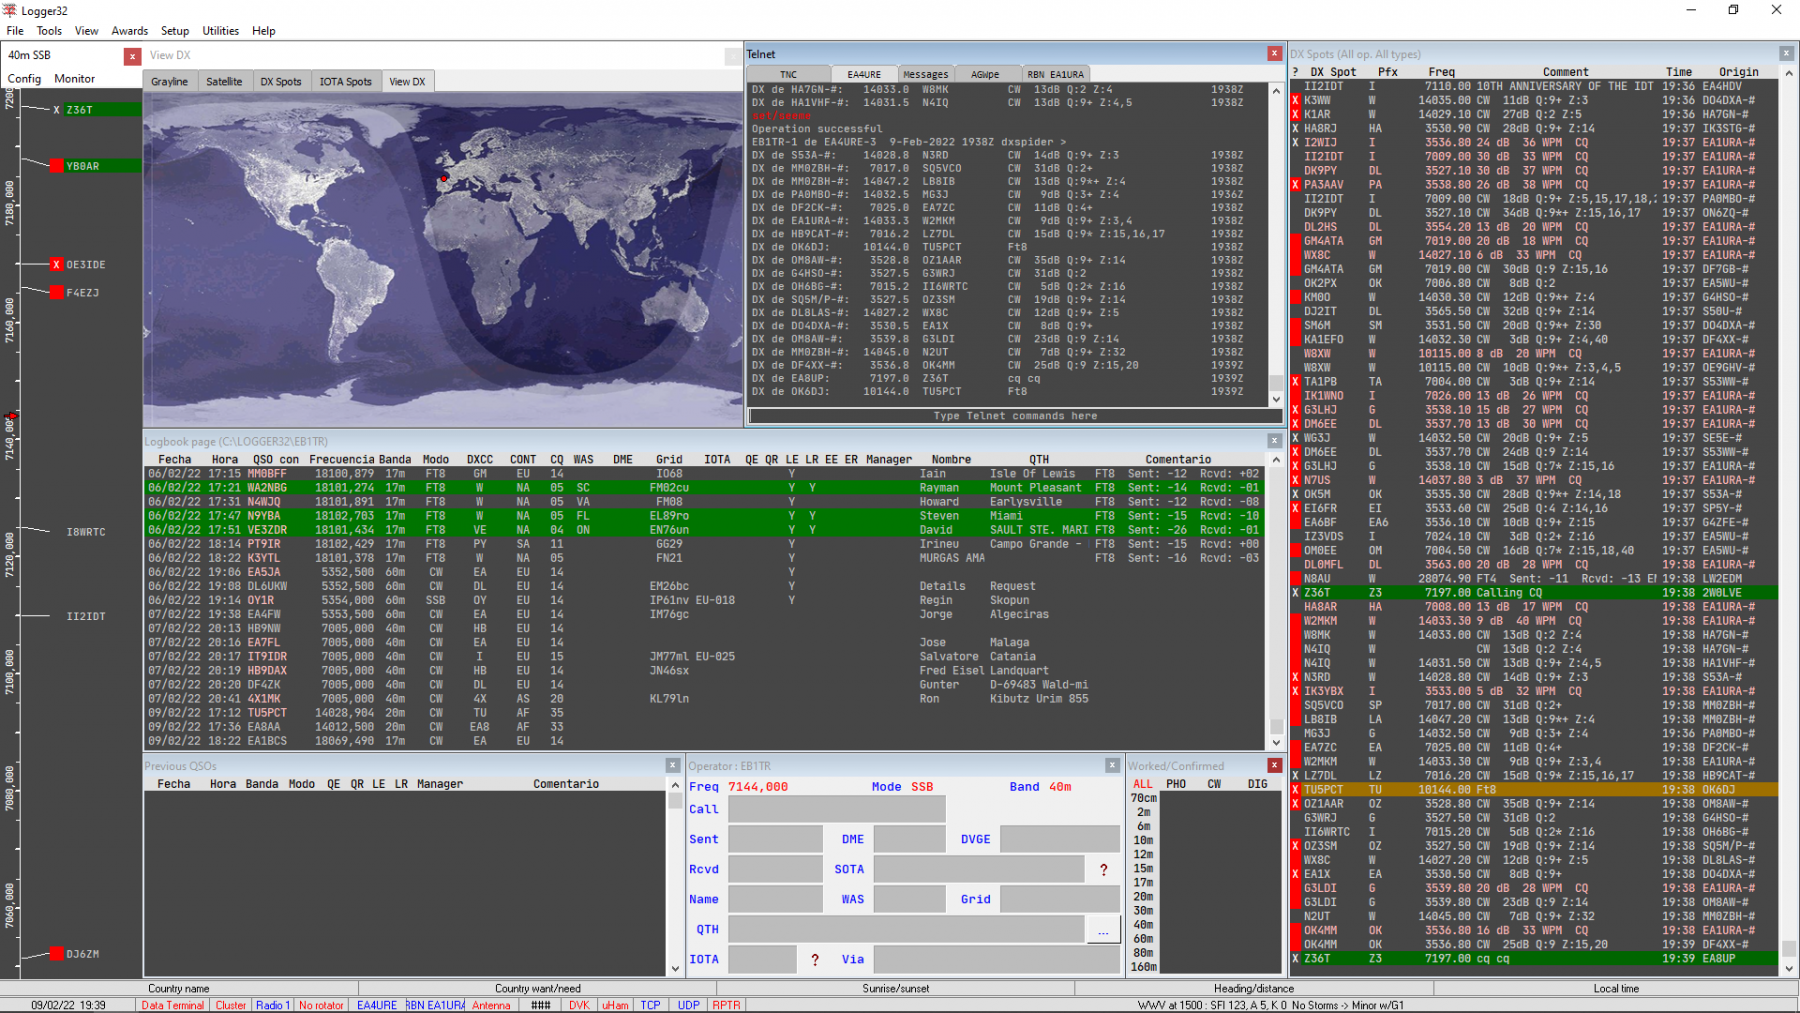
Task: Click the Call input field
Action: tap(837, 810)
